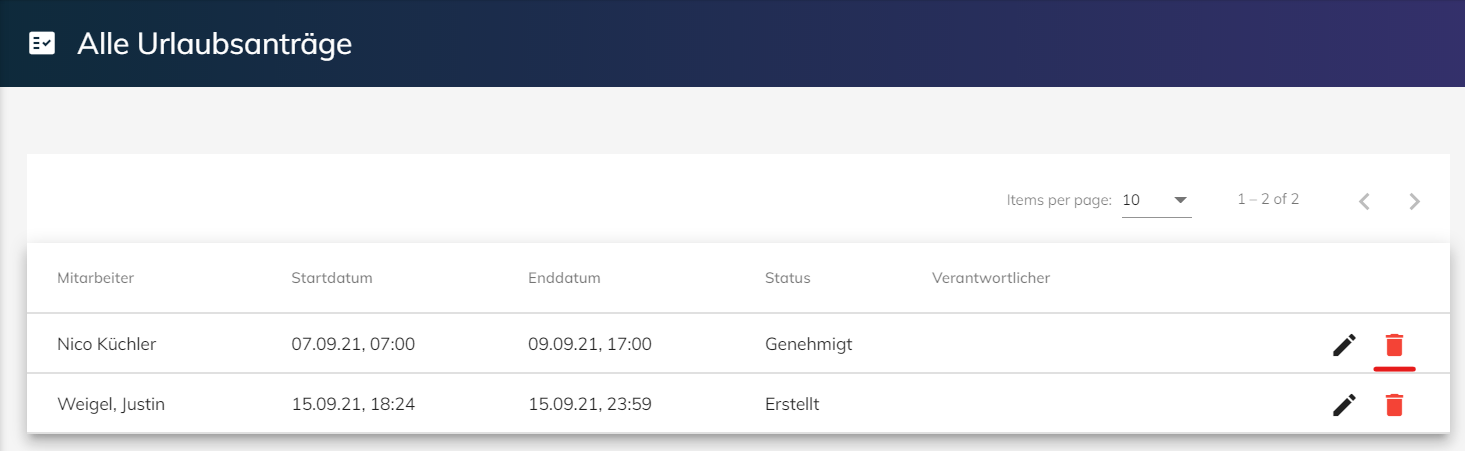
Task: Delete Justin Weigel's vacation request
Action: point(1394,405)
